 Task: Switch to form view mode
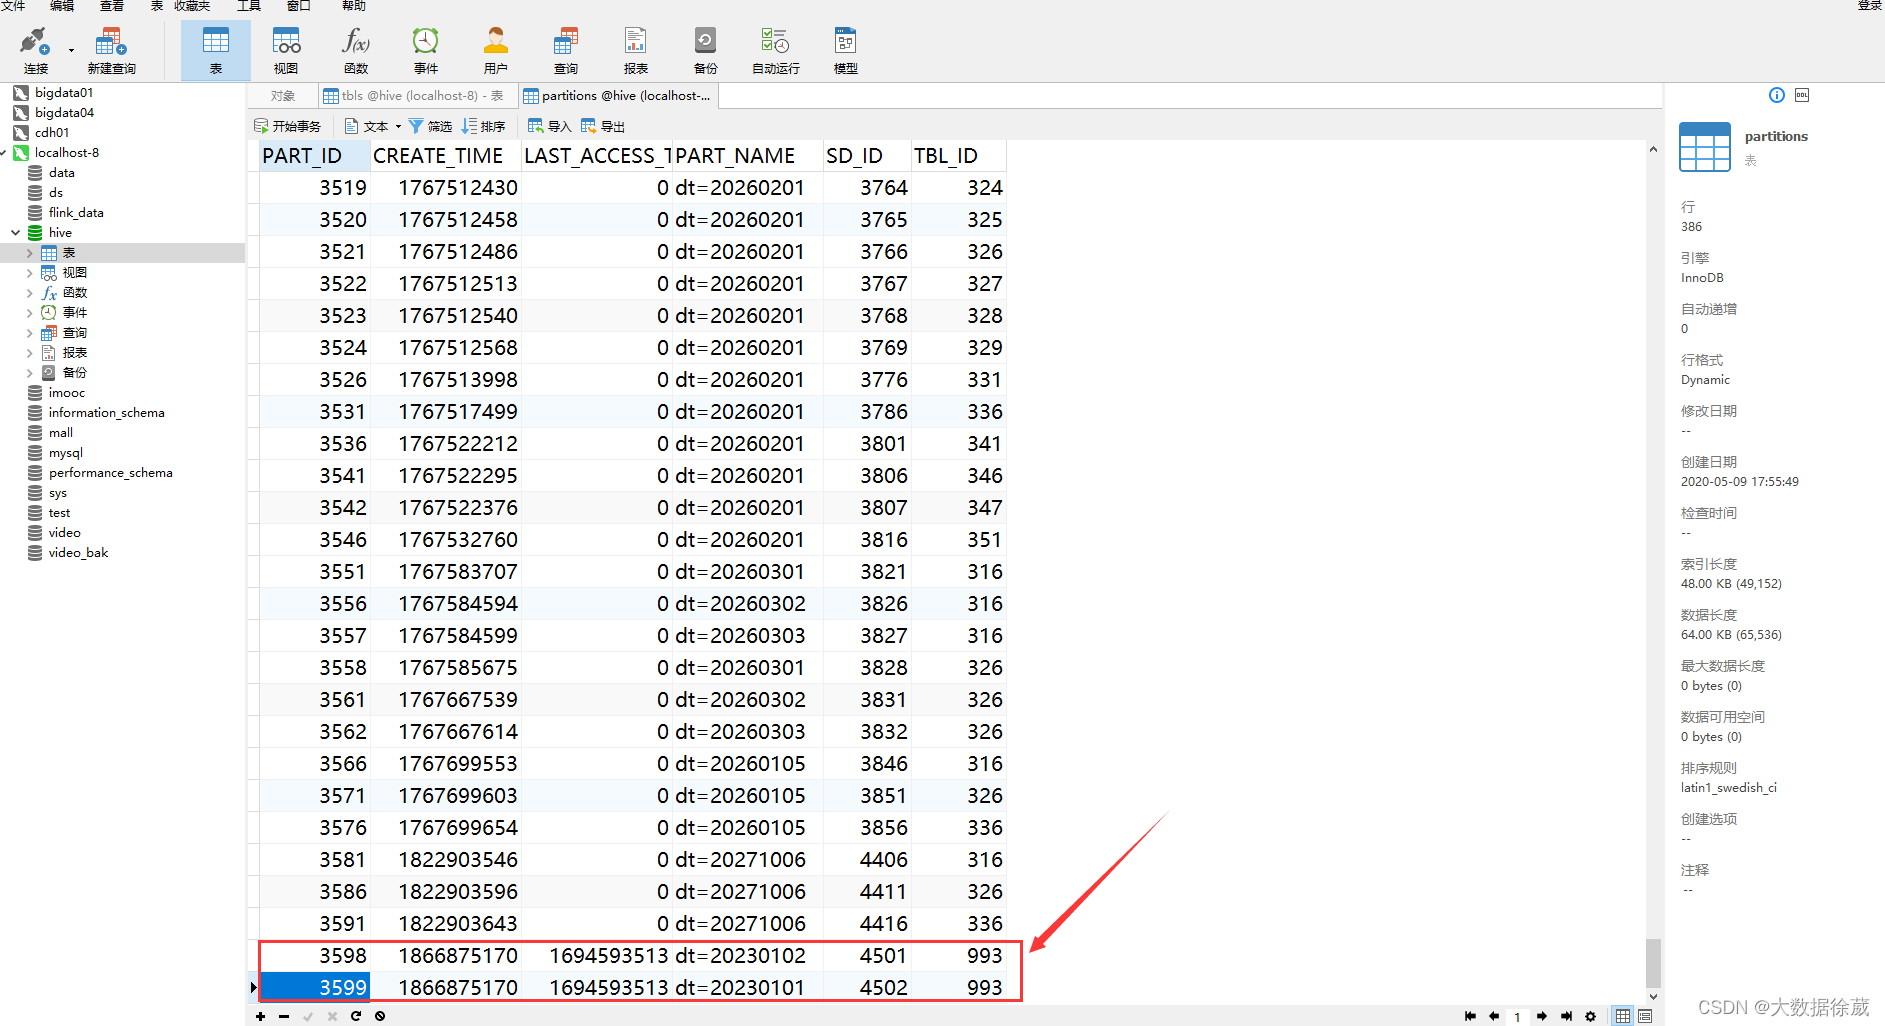tap(1645, 1016)
